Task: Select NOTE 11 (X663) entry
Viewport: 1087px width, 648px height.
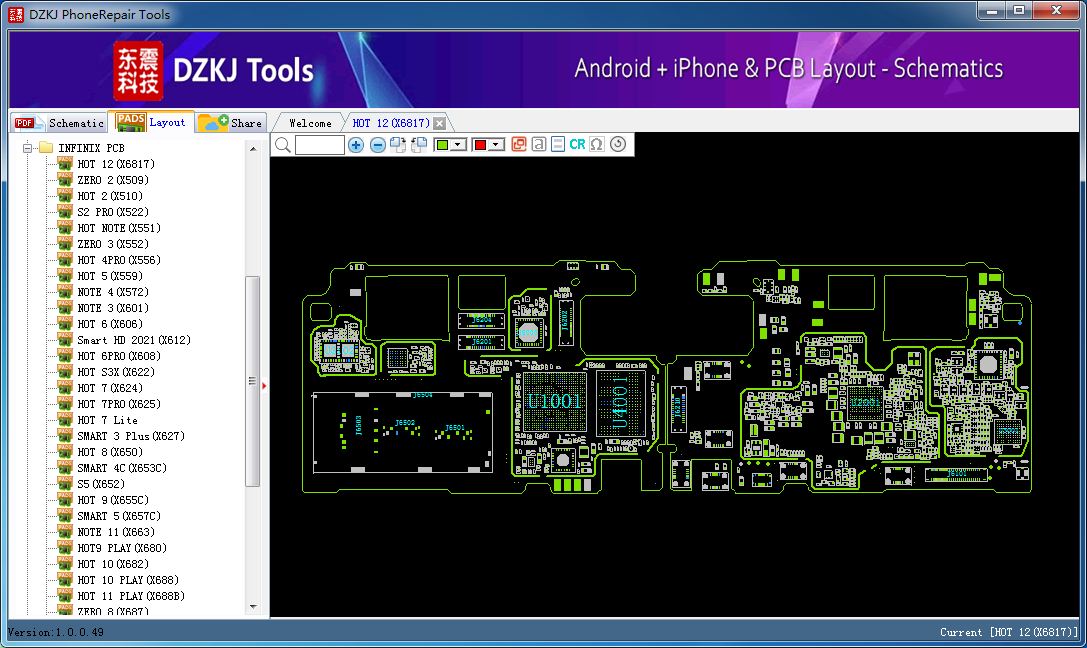Action: (116, 532)
